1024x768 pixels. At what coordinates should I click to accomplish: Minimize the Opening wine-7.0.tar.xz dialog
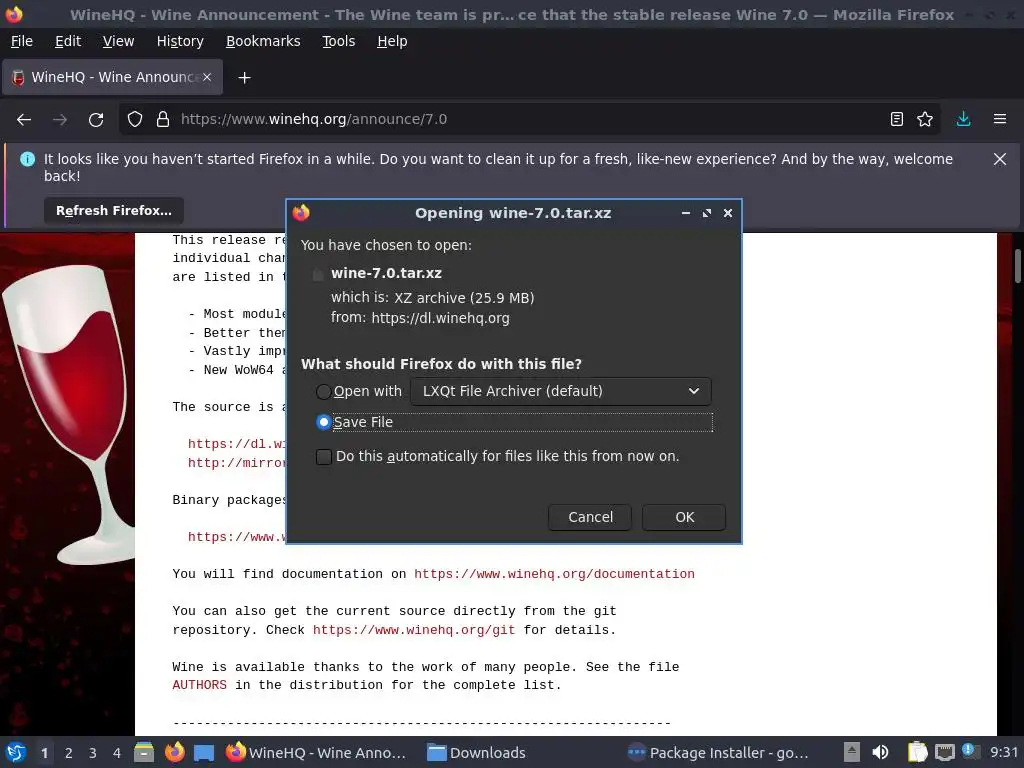point(686,213)
